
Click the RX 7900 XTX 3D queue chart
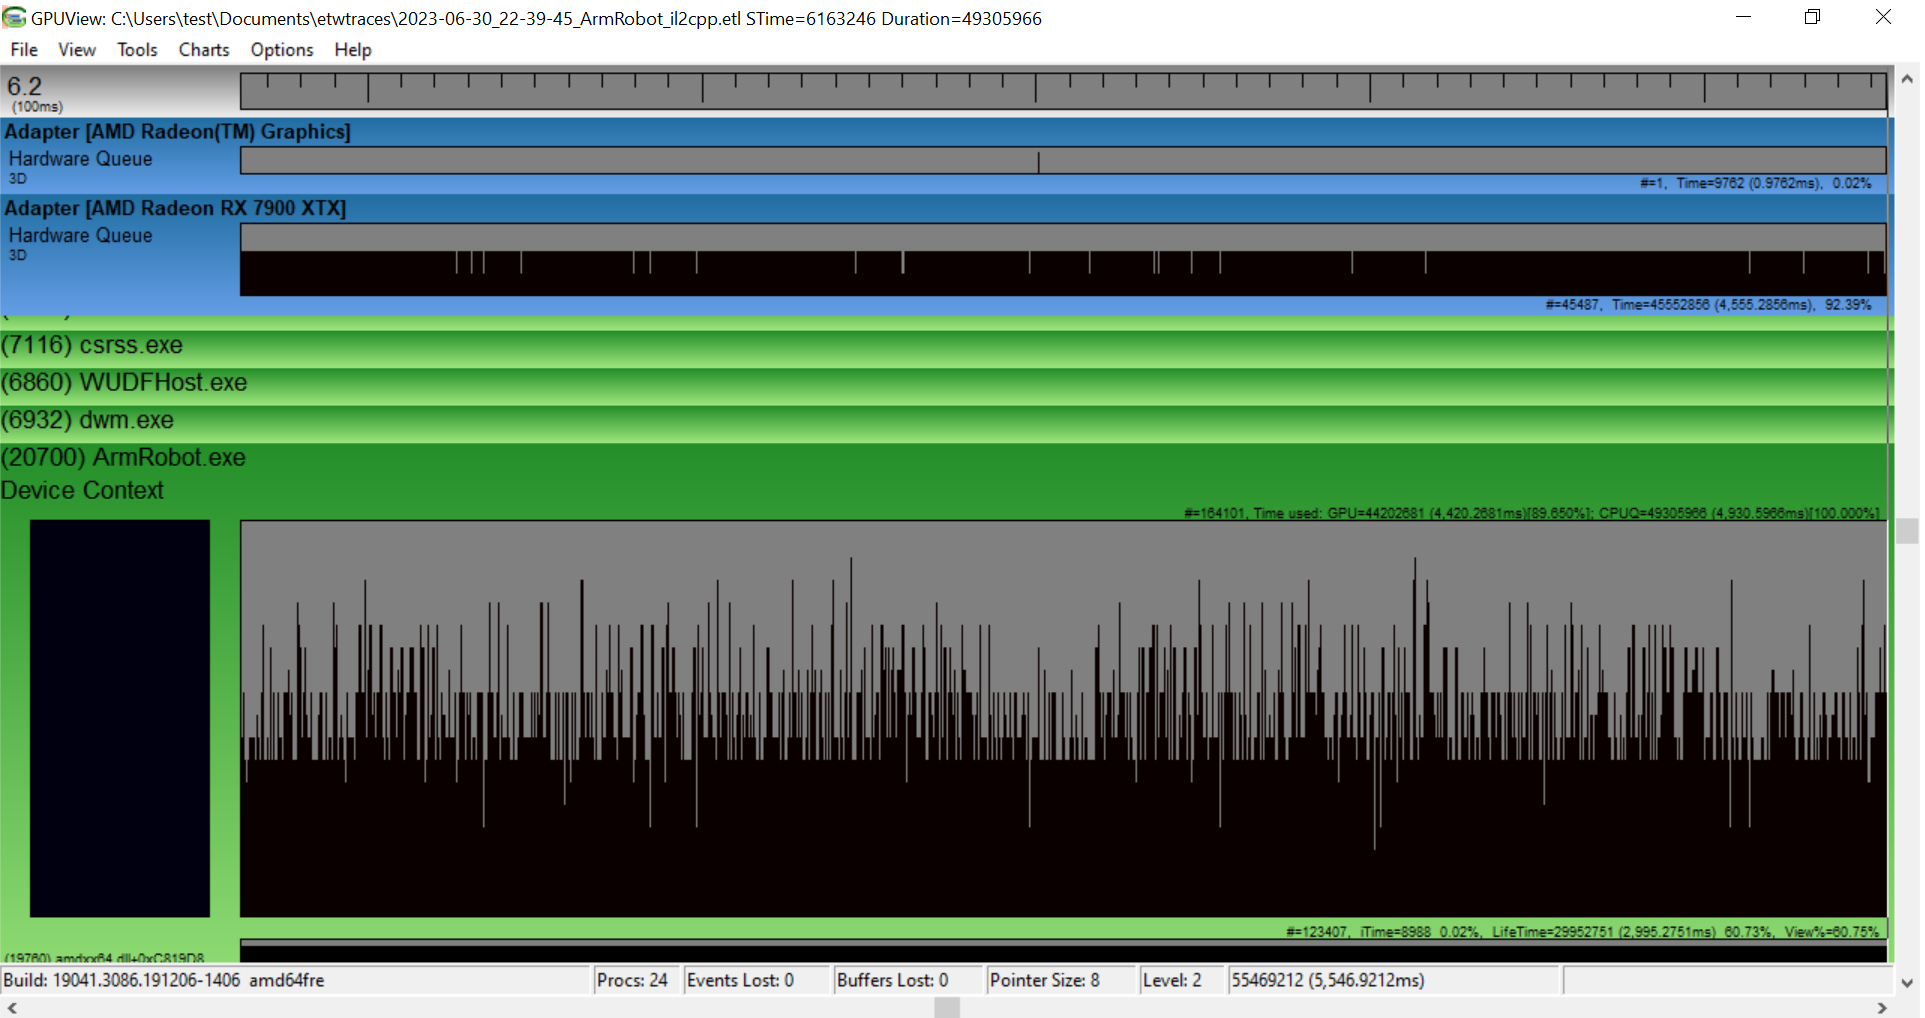pos(1063,260)
